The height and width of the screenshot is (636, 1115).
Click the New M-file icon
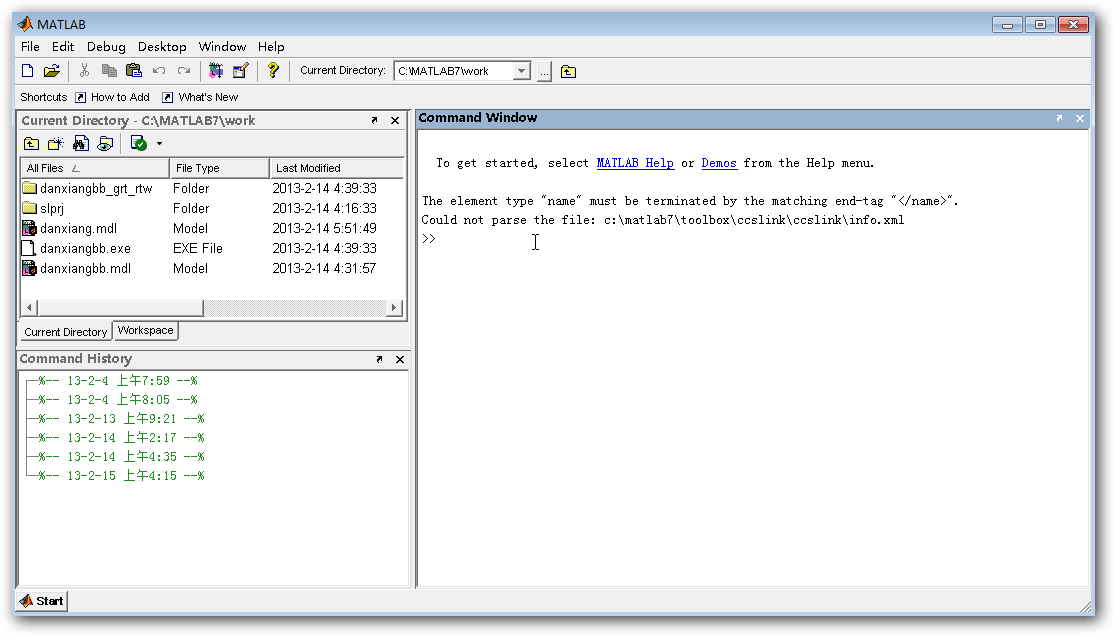click(28, 70)
